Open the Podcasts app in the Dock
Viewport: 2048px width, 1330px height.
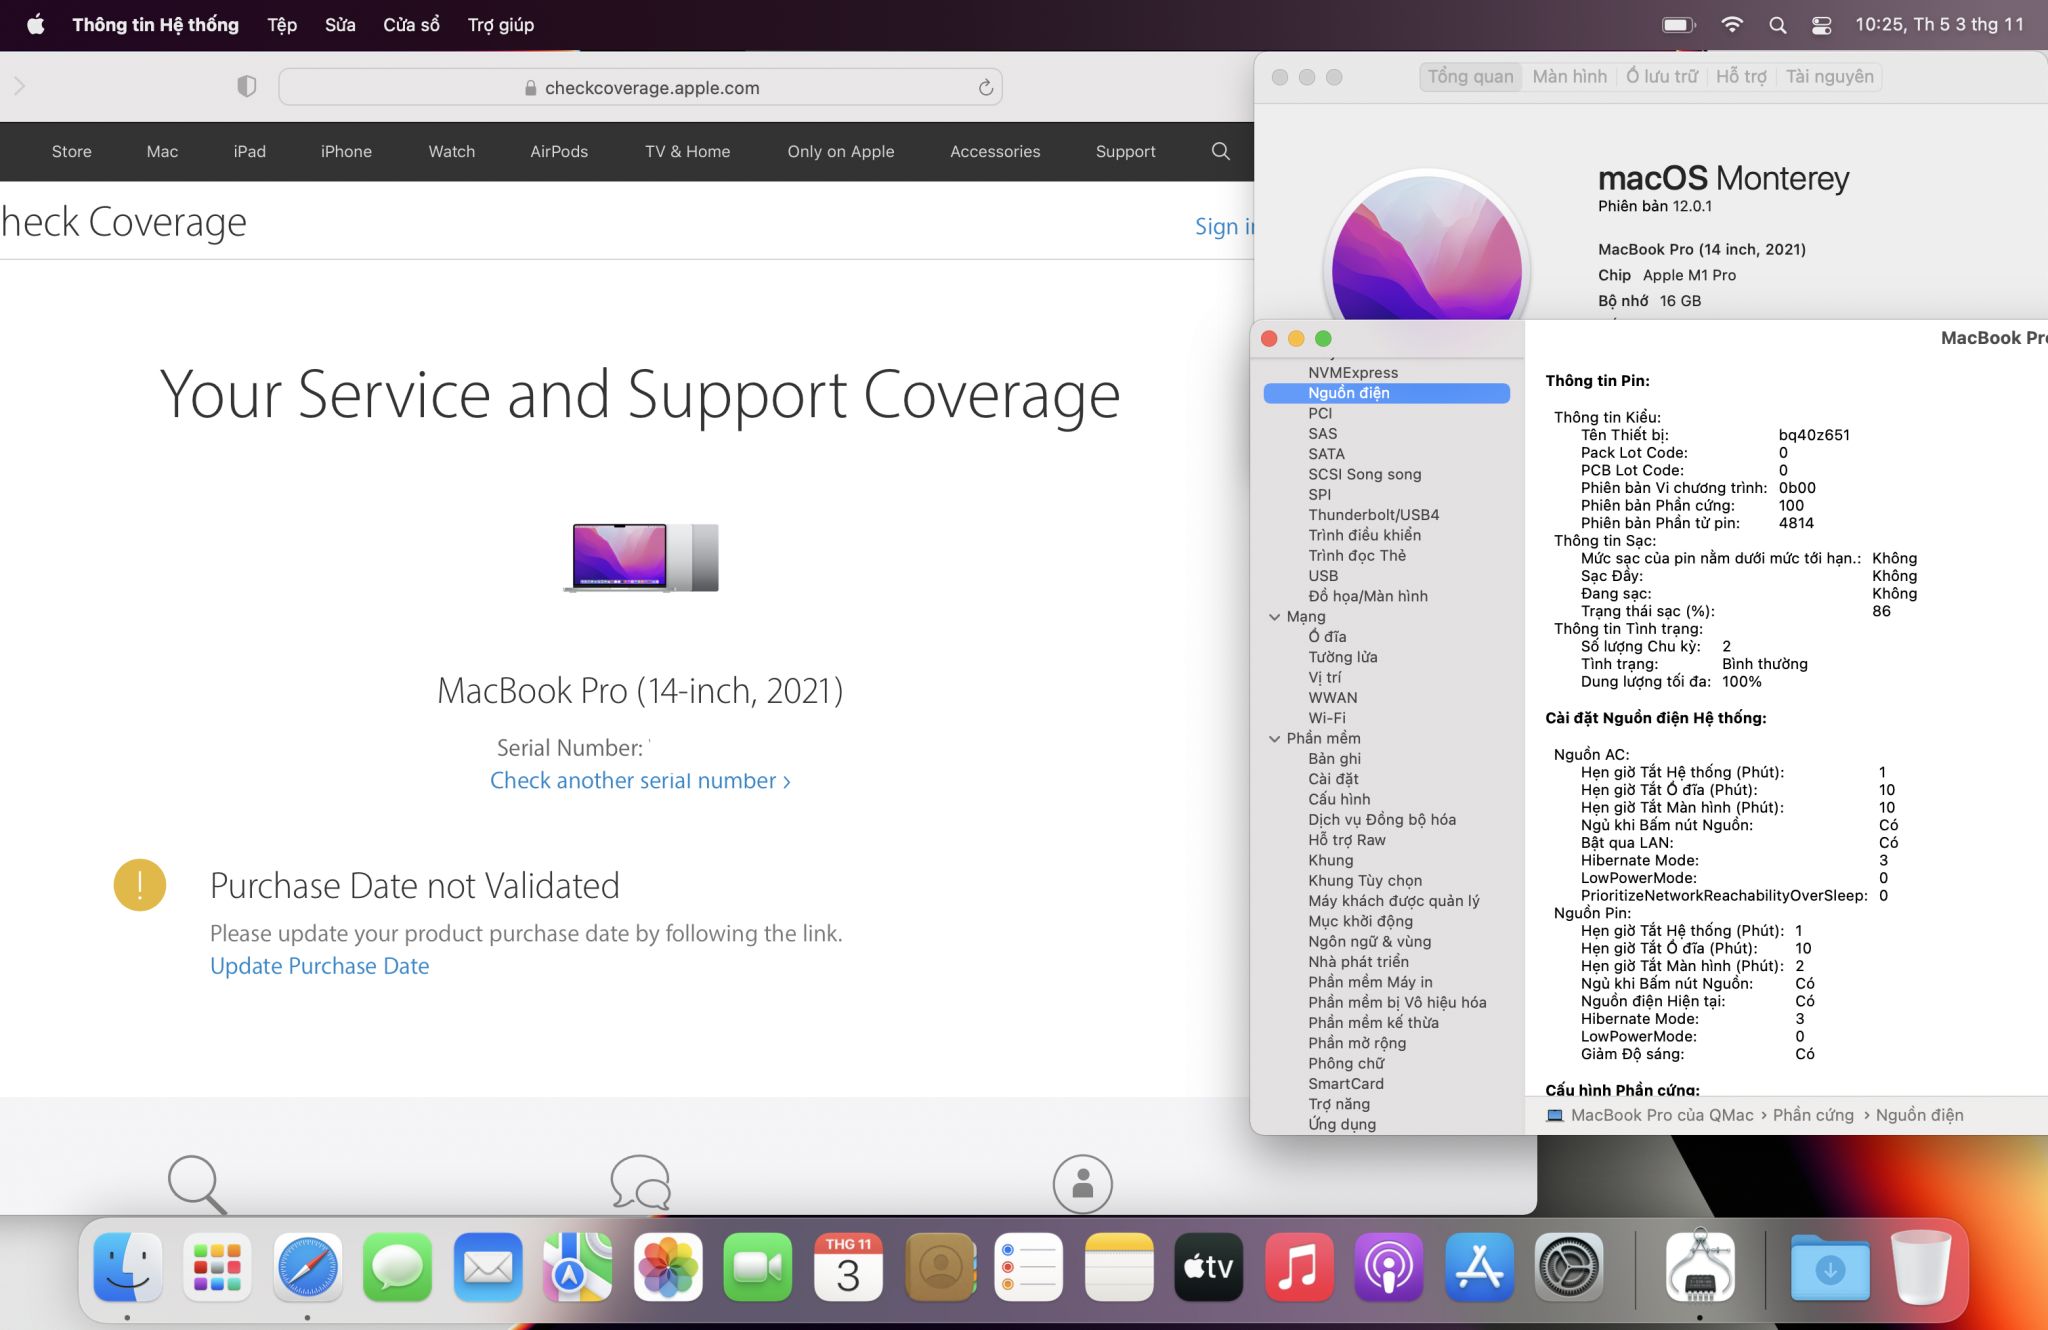[1388, 1267]
